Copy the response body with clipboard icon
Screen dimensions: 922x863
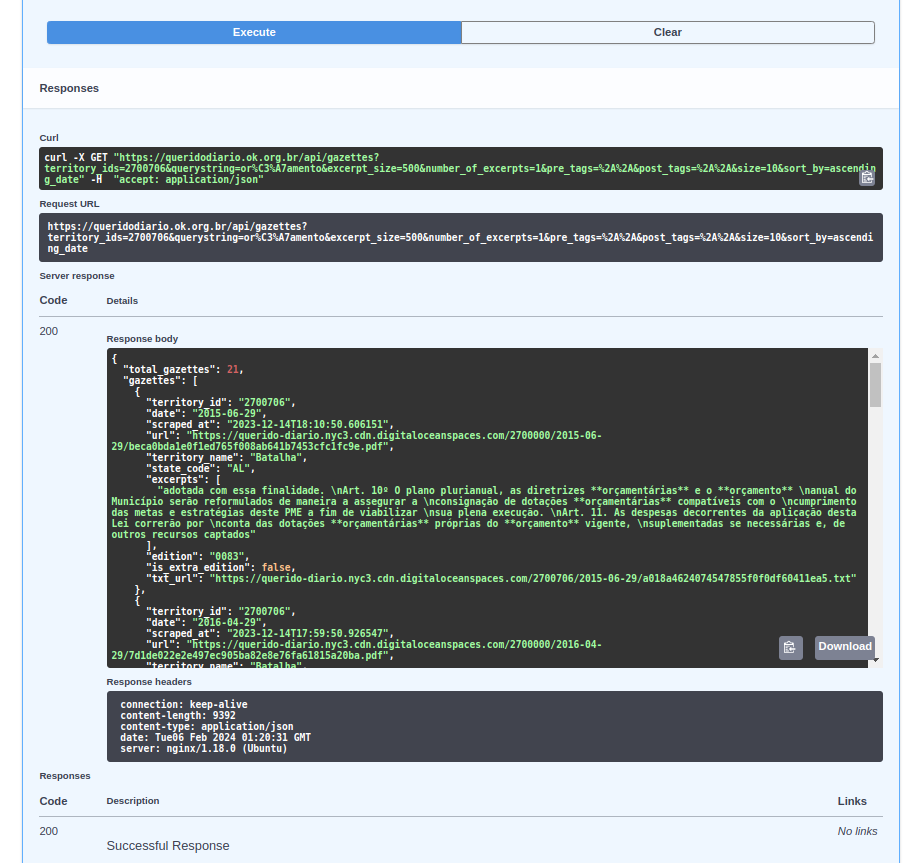tap(790, 647)
